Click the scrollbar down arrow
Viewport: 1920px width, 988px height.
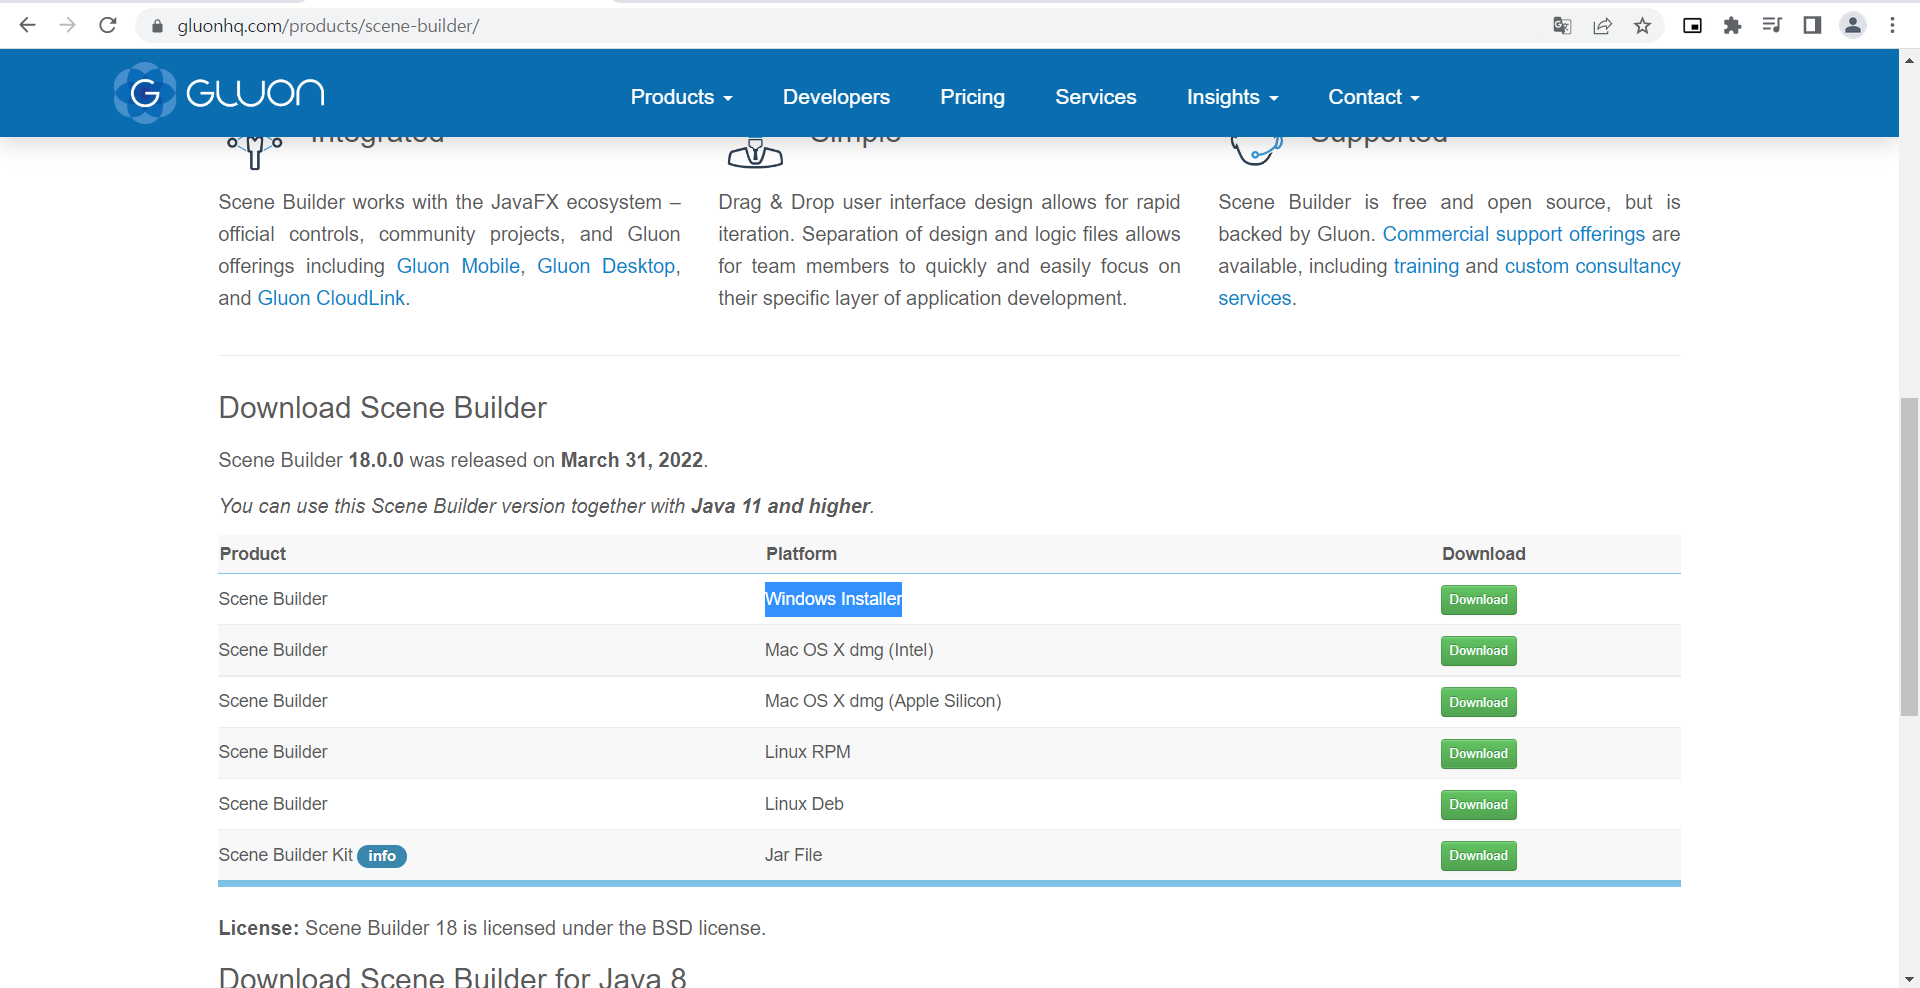1909,979
